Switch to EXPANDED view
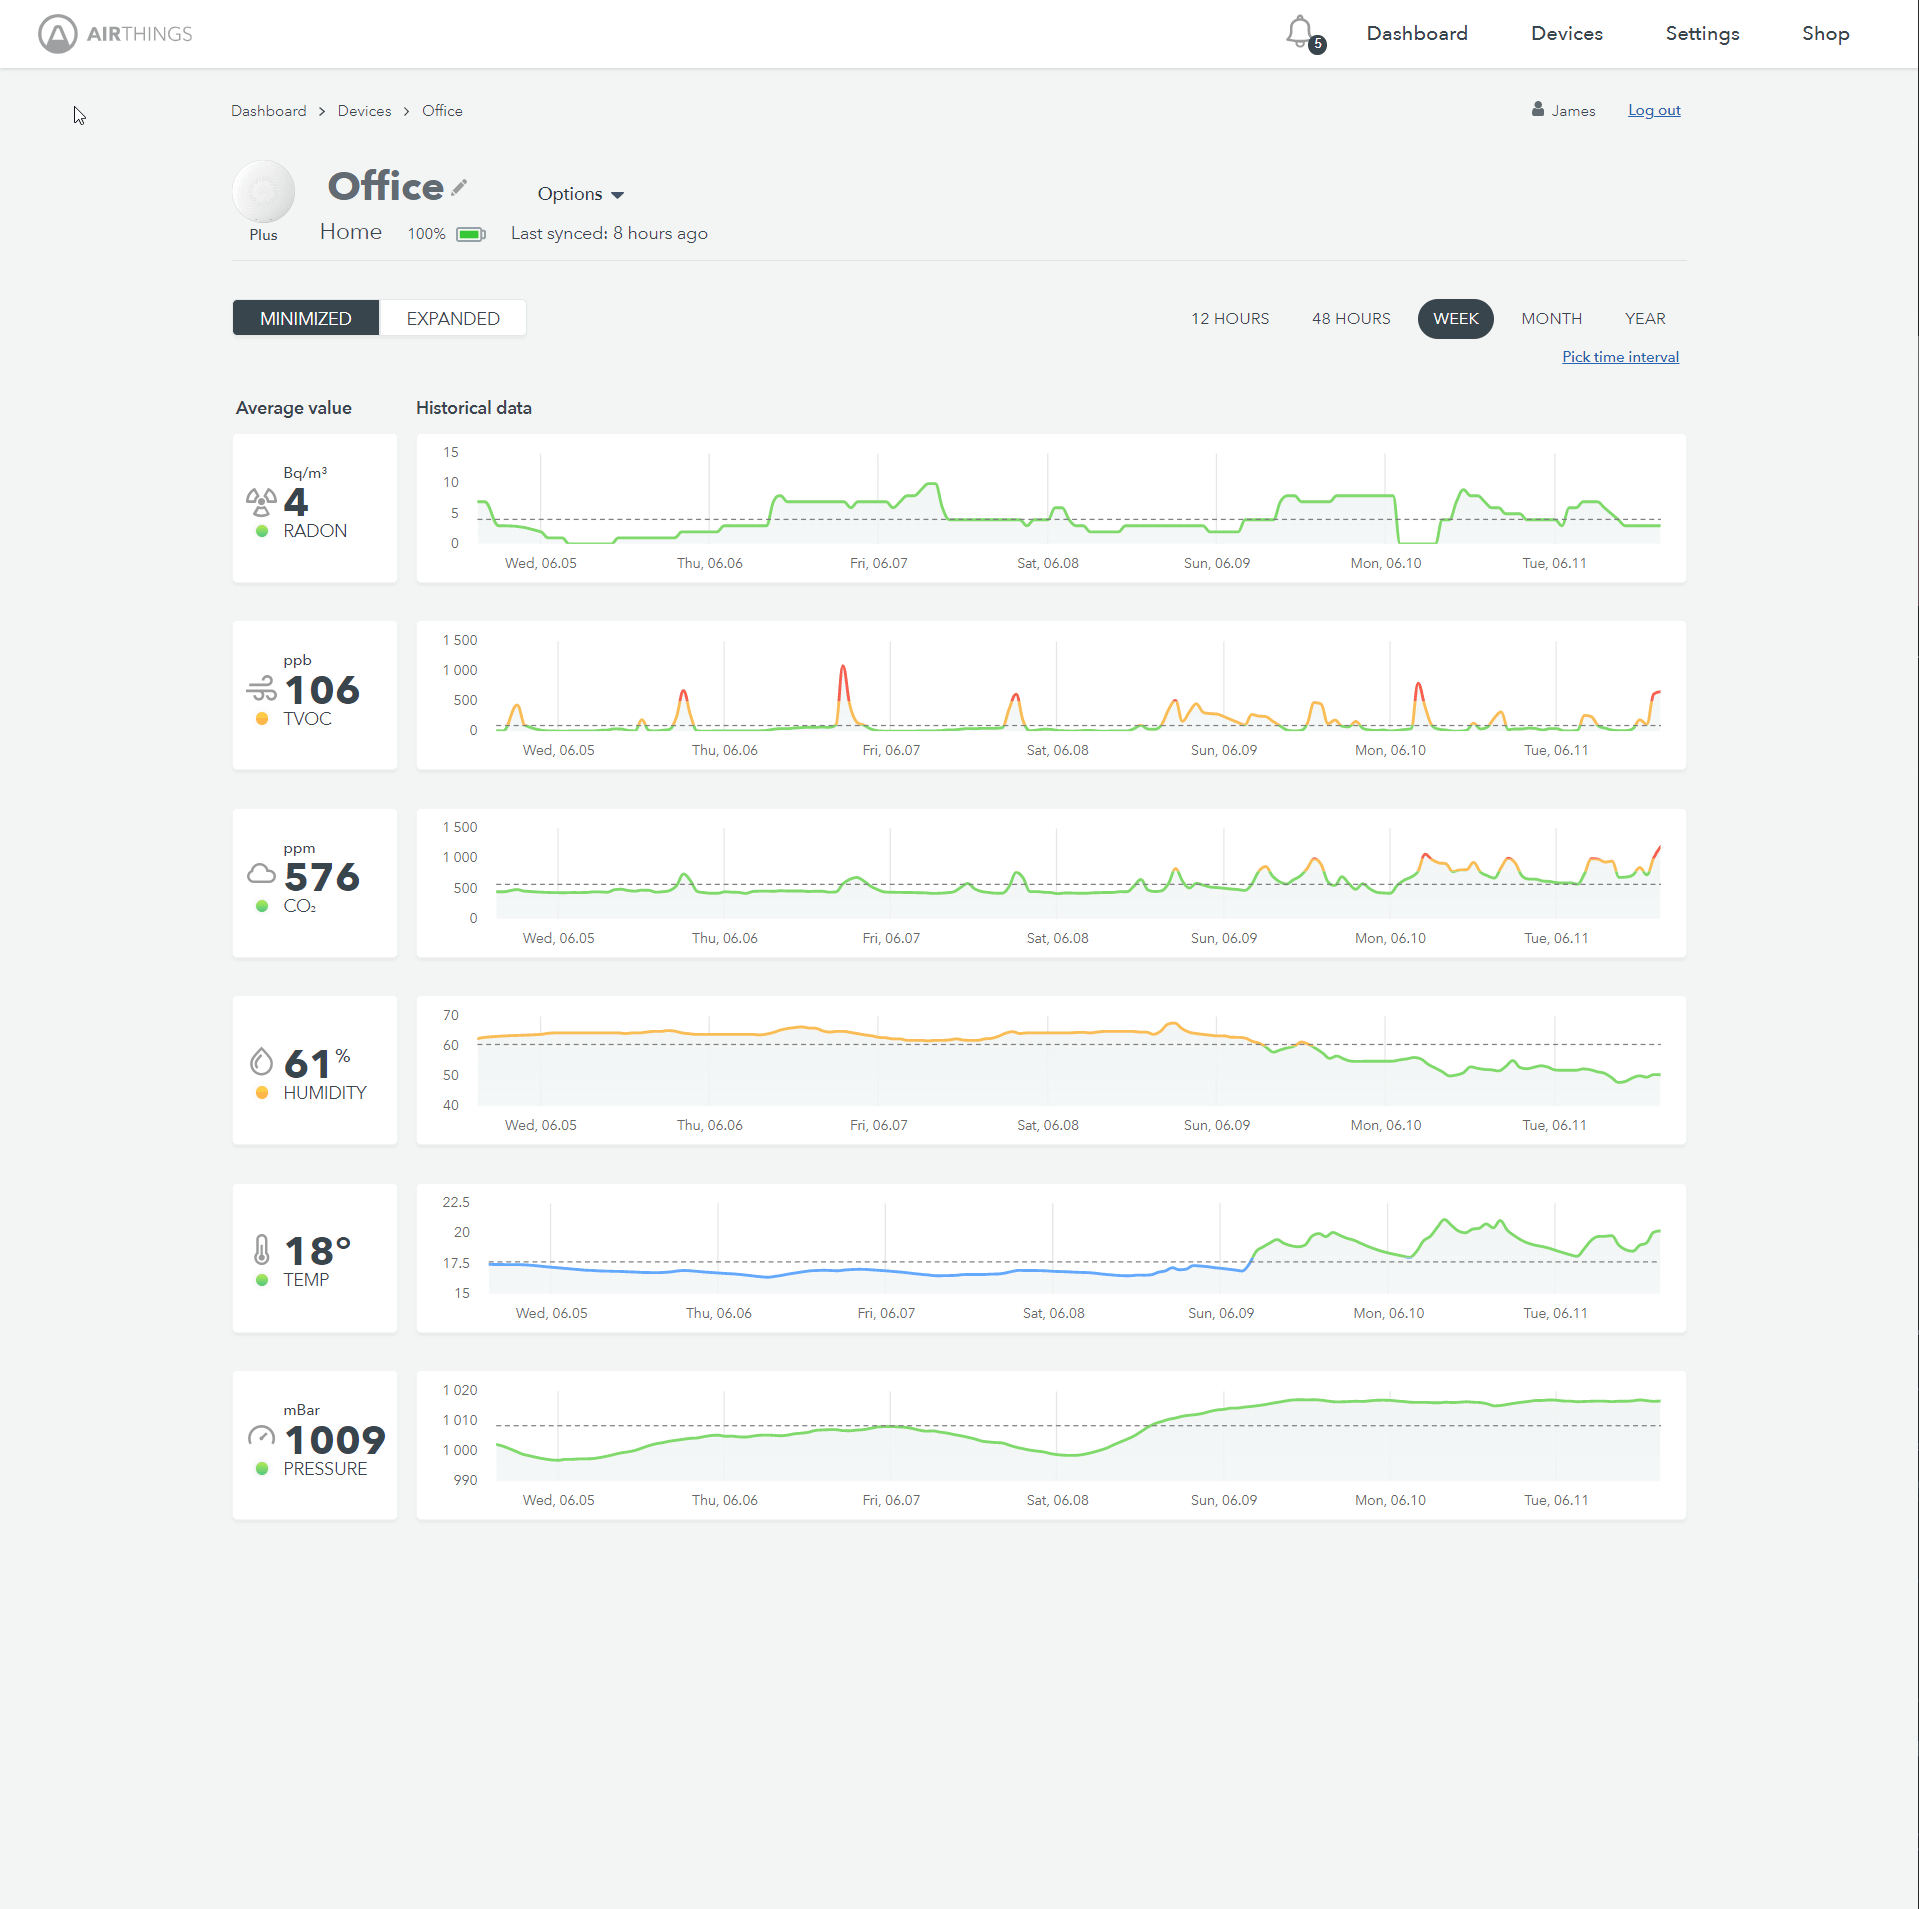The height and width of the screenshot is (1909, 1919). click(452, 317)
